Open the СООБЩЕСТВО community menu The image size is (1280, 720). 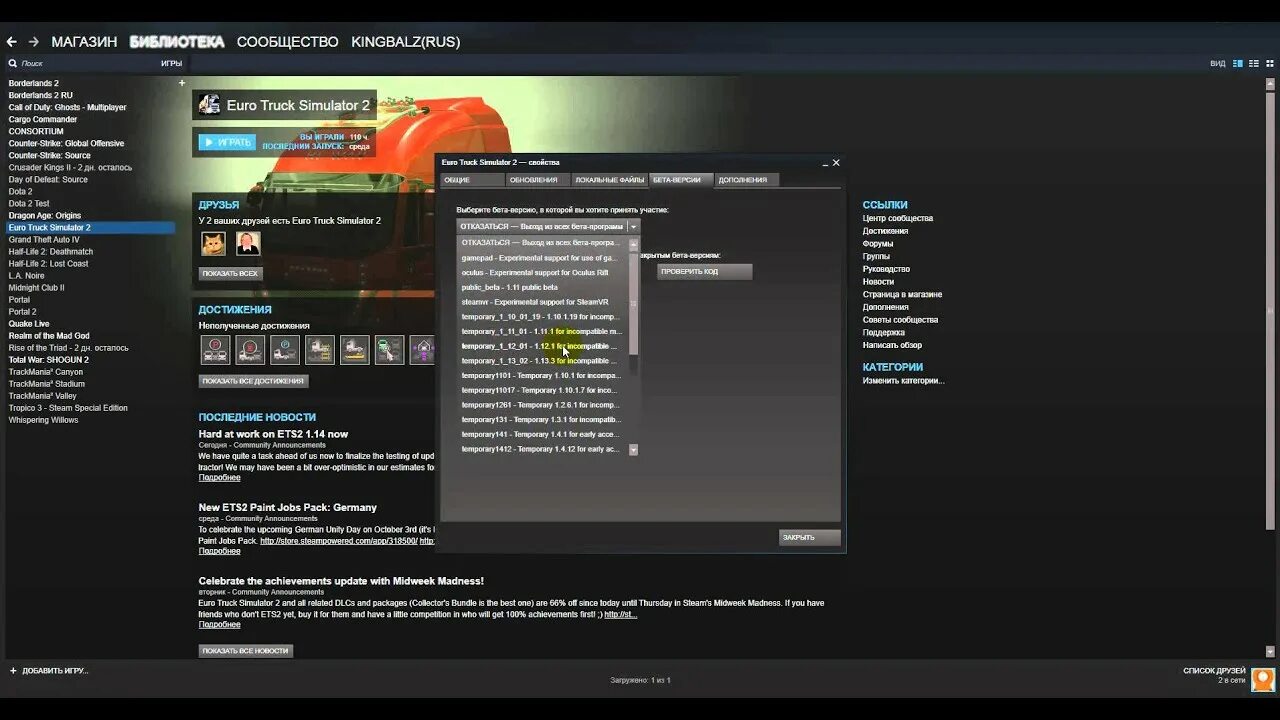(x=287, y=42)
